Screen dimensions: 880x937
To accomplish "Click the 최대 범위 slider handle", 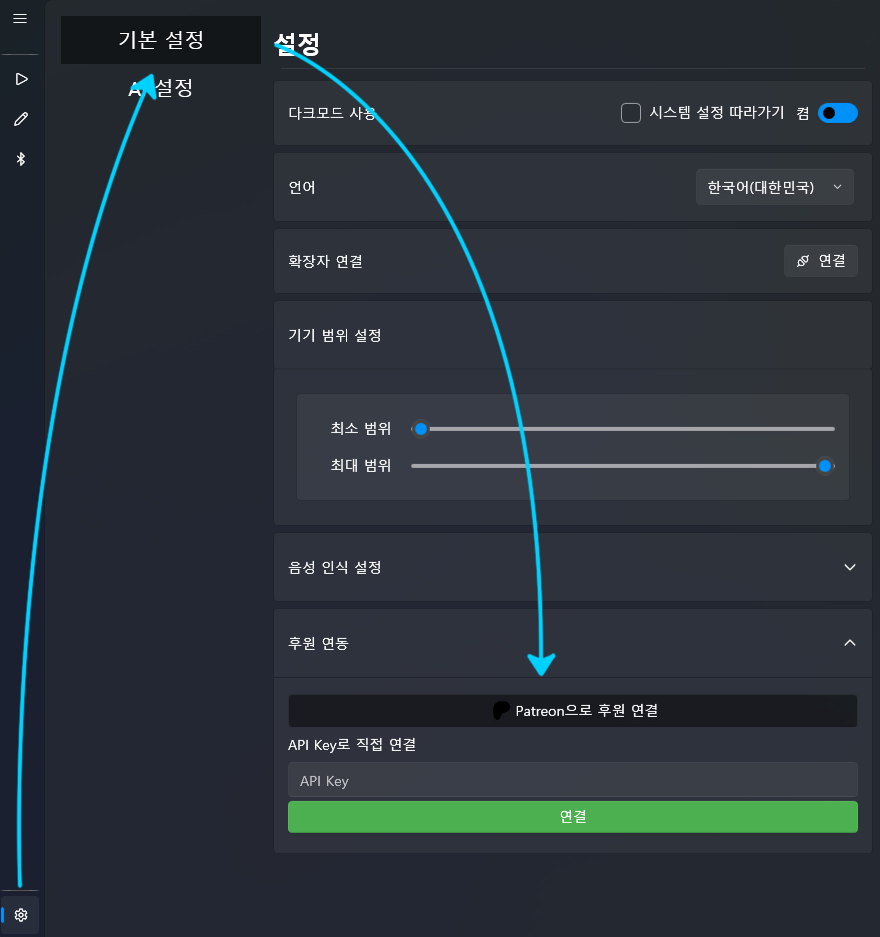I will click(x=825, y=465).
